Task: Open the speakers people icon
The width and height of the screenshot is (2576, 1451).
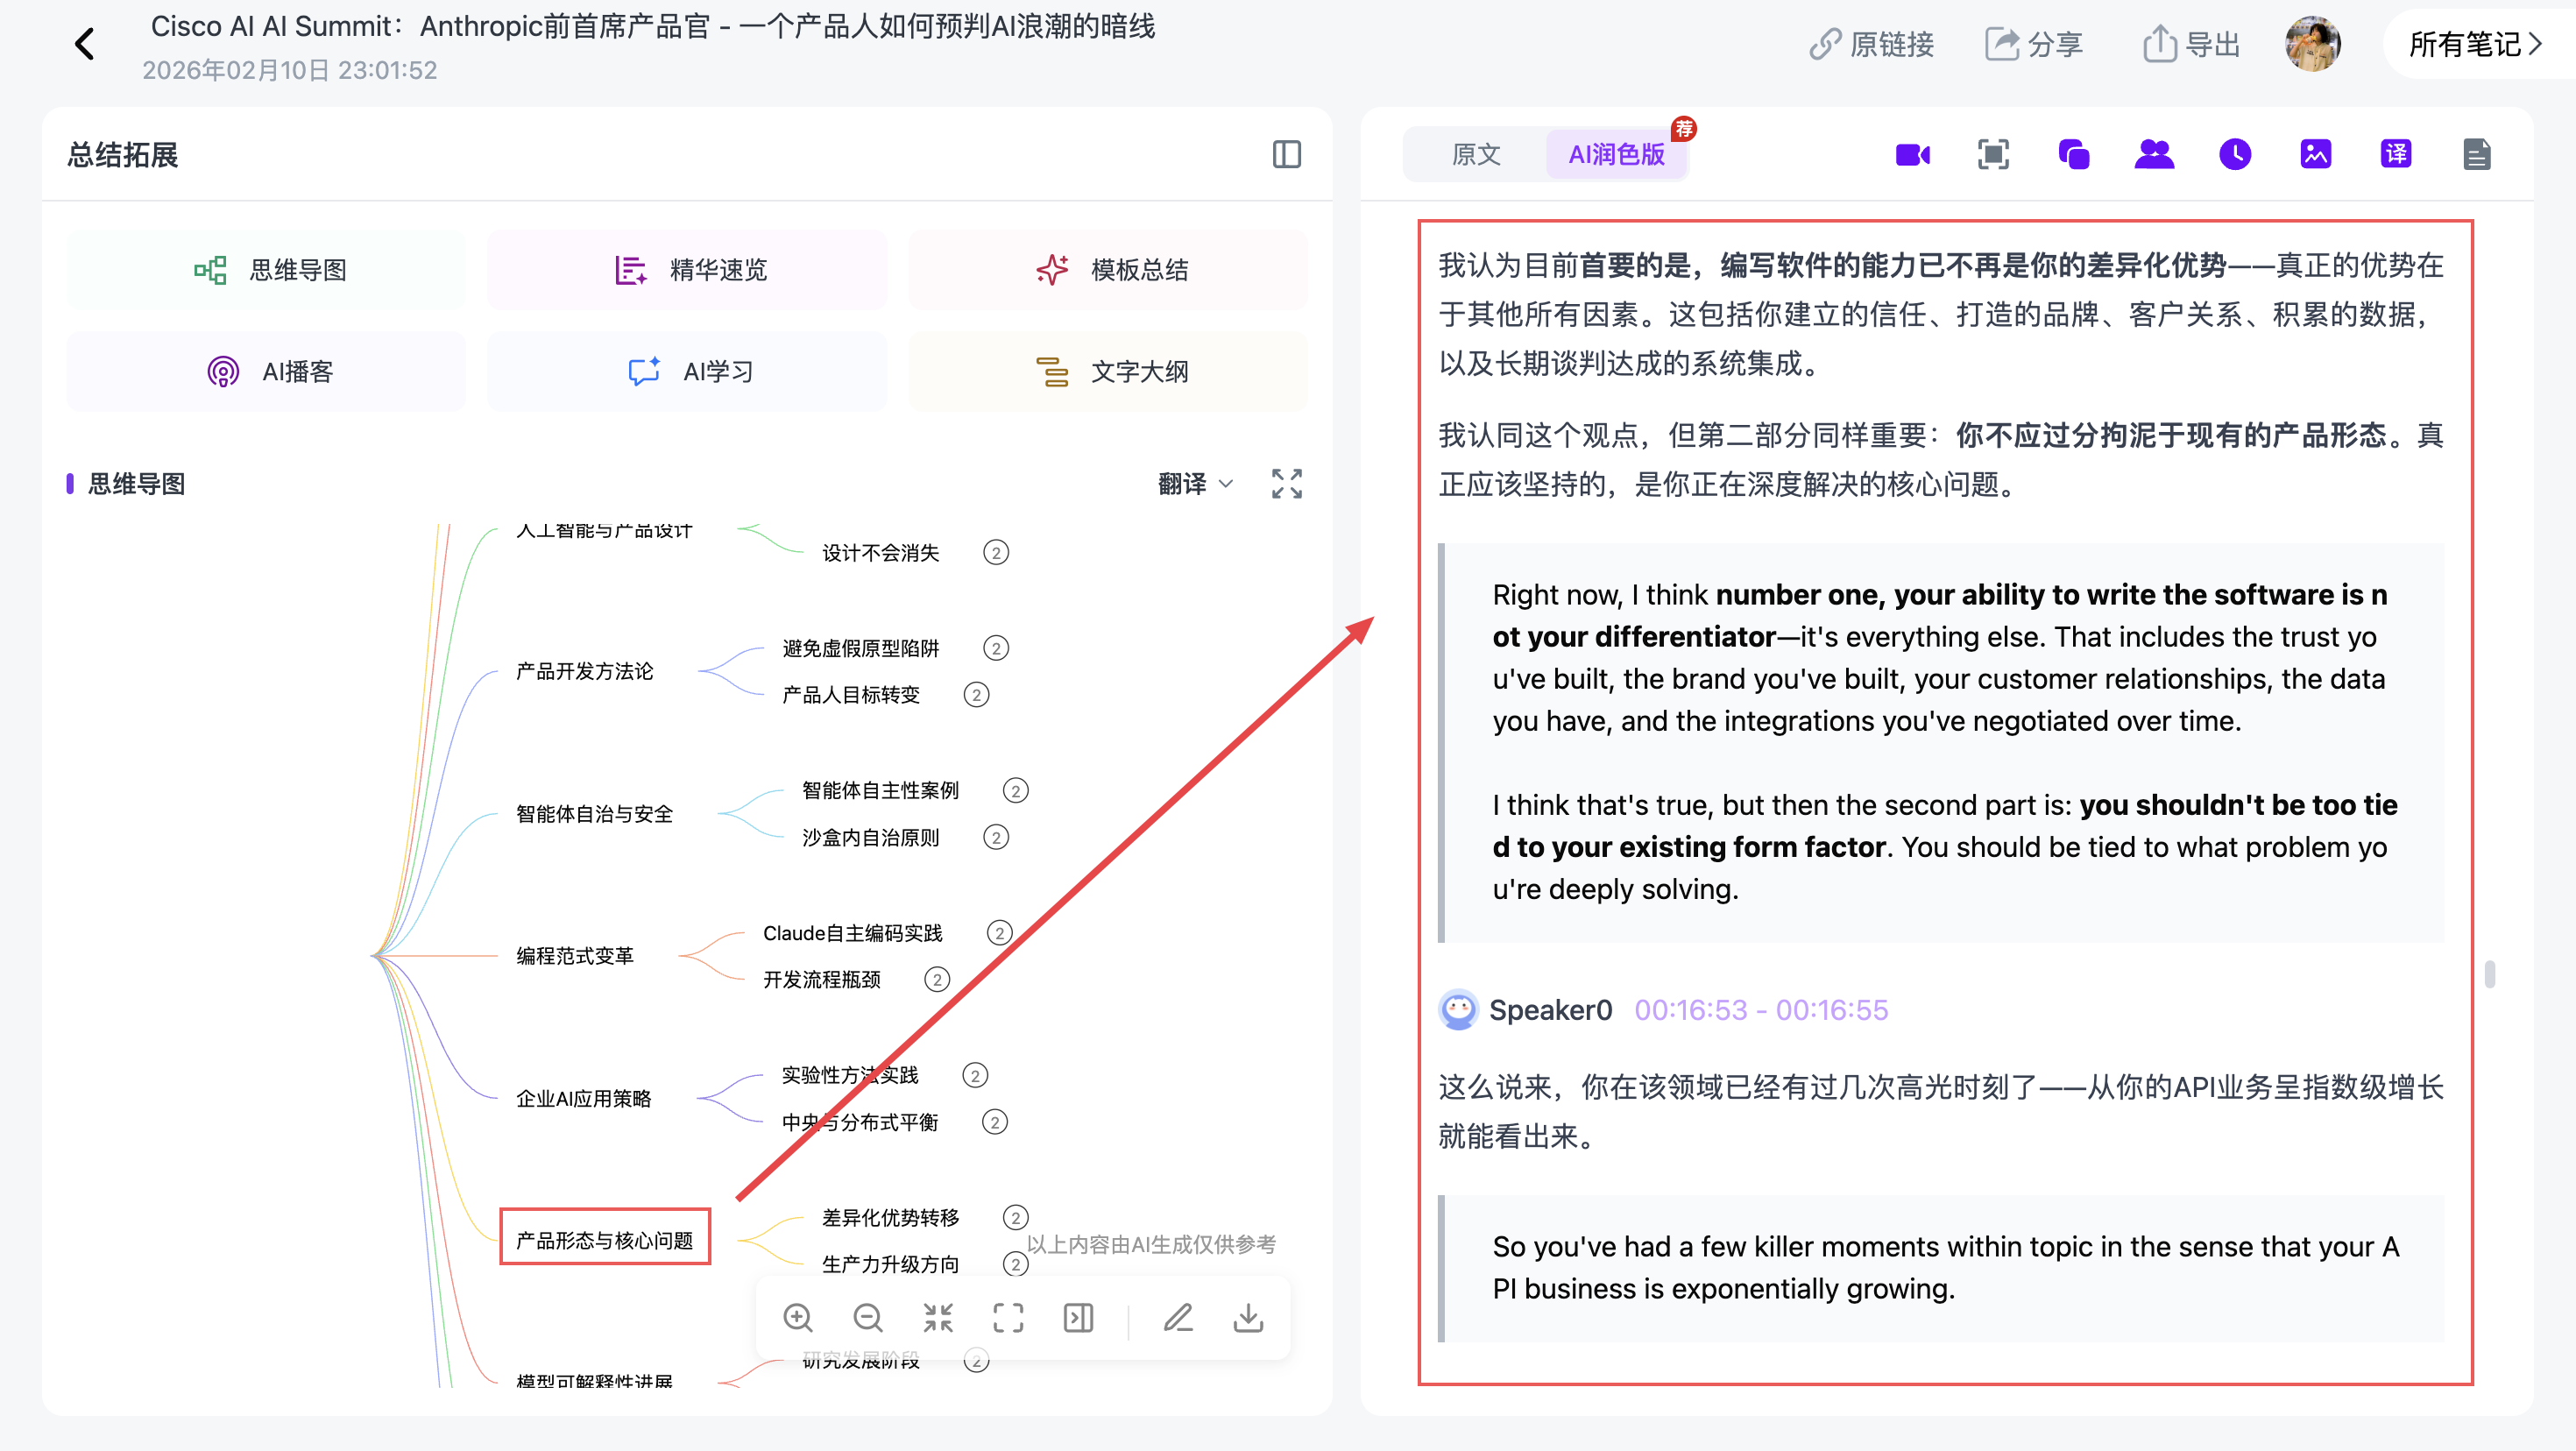Action: pos(2154,154)
